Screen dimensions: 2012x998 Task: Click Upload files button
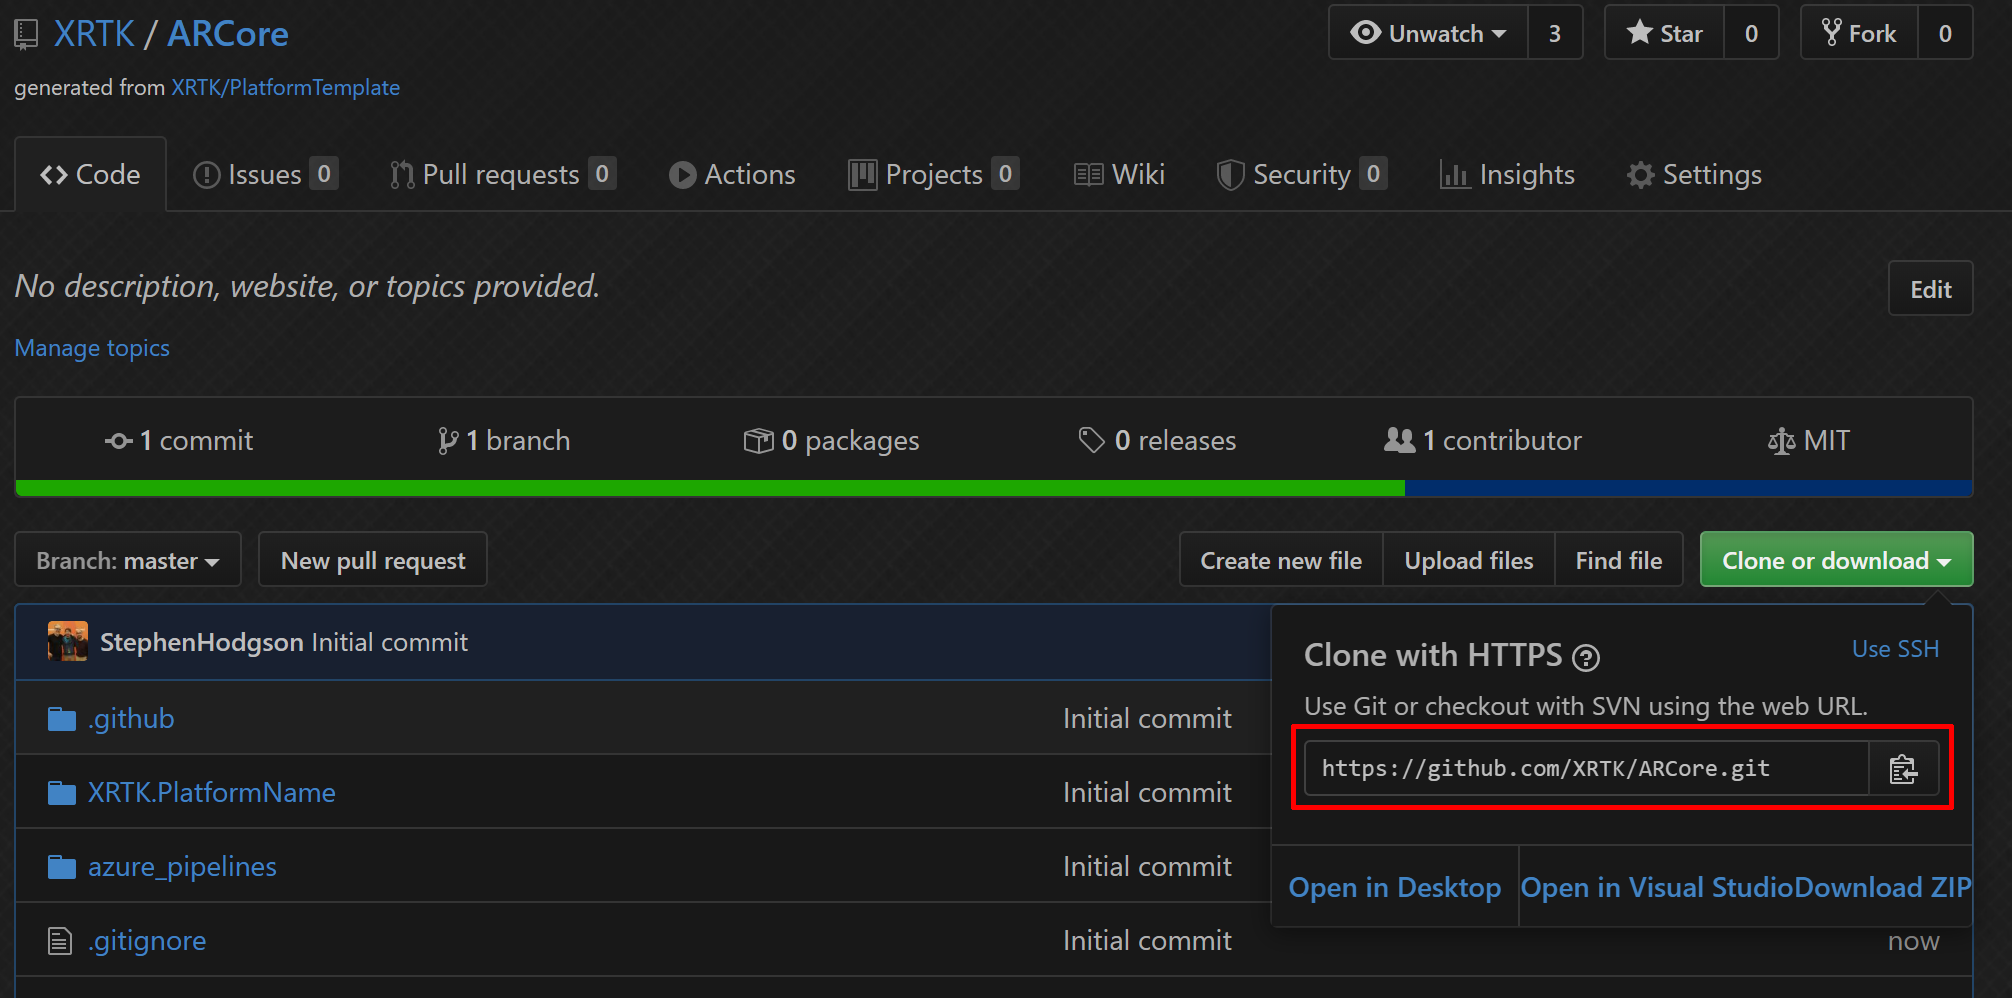coord(1469,561)
